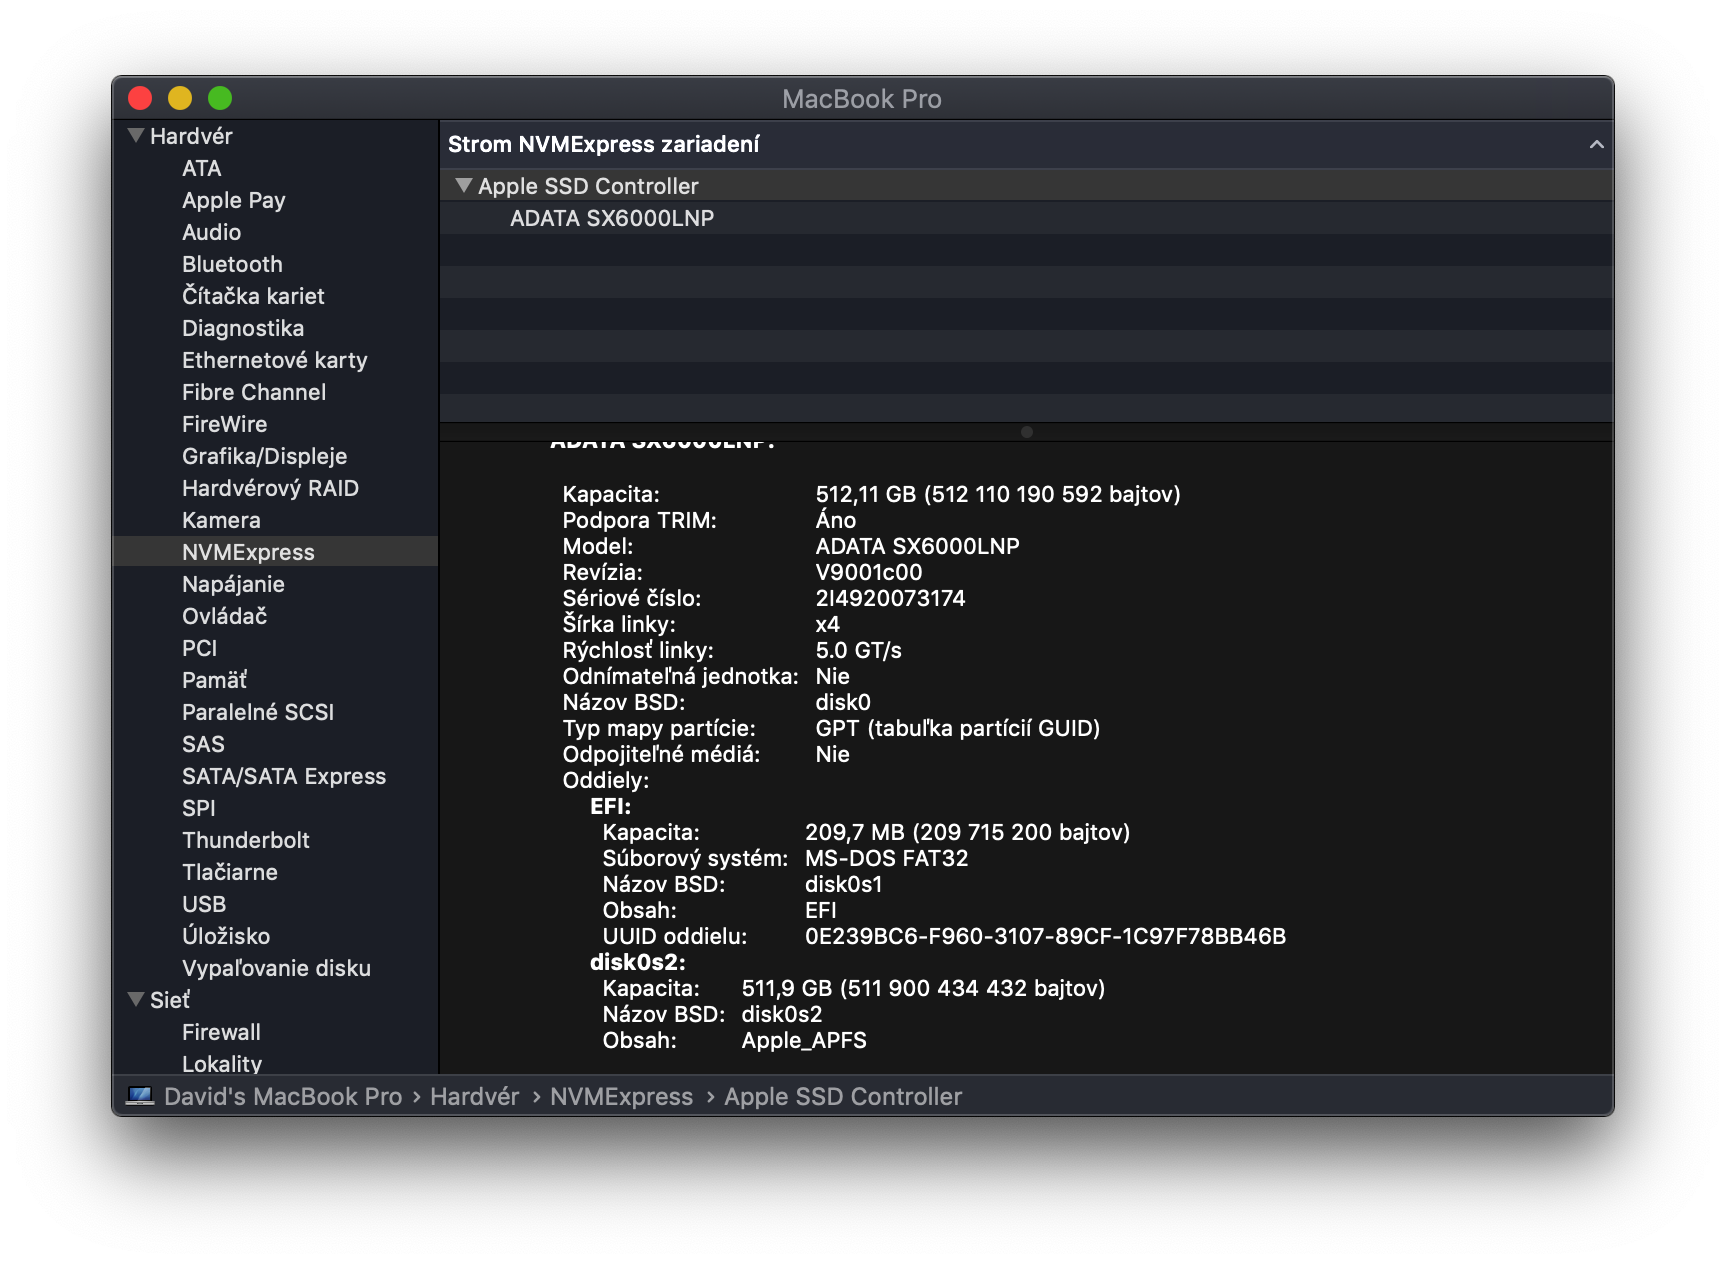The height and width of the screenshot is (1264, 1726).
Task: Zoom window with green title bar button
Action: point(220,98)
